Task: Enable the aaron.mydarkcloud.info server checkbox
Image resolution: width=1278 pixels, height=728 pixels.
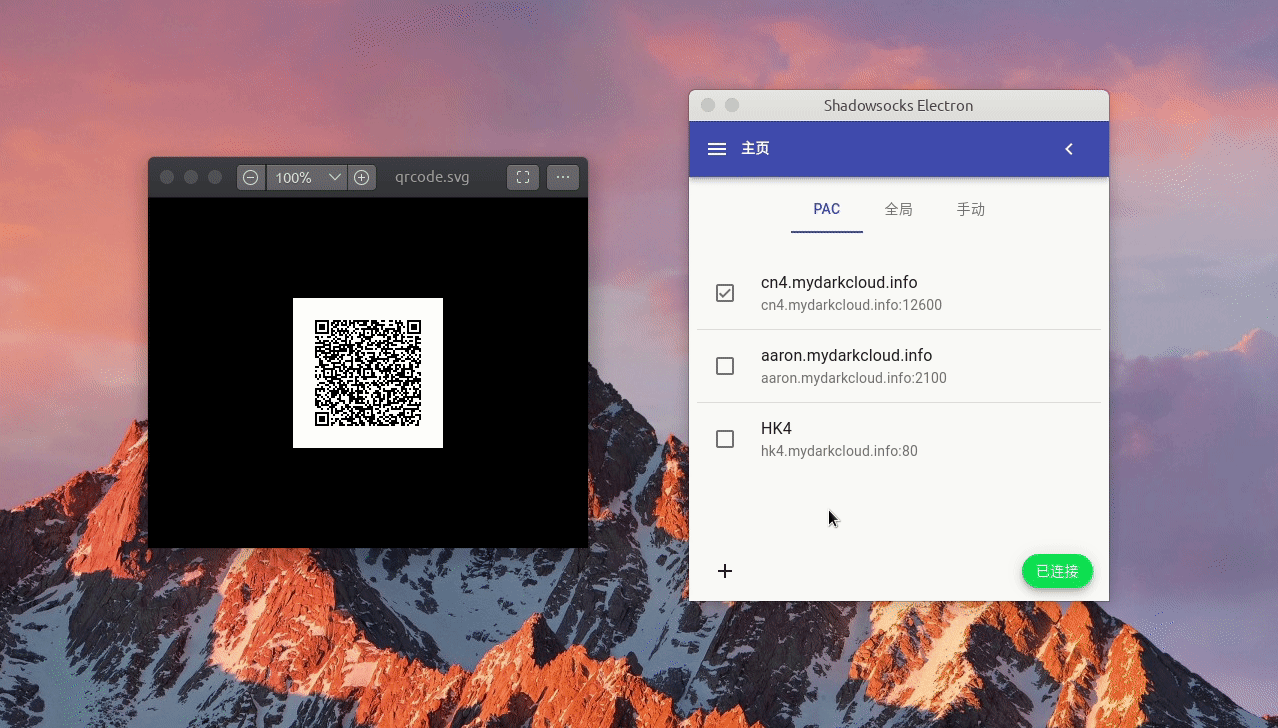Action: click(725, 366)
